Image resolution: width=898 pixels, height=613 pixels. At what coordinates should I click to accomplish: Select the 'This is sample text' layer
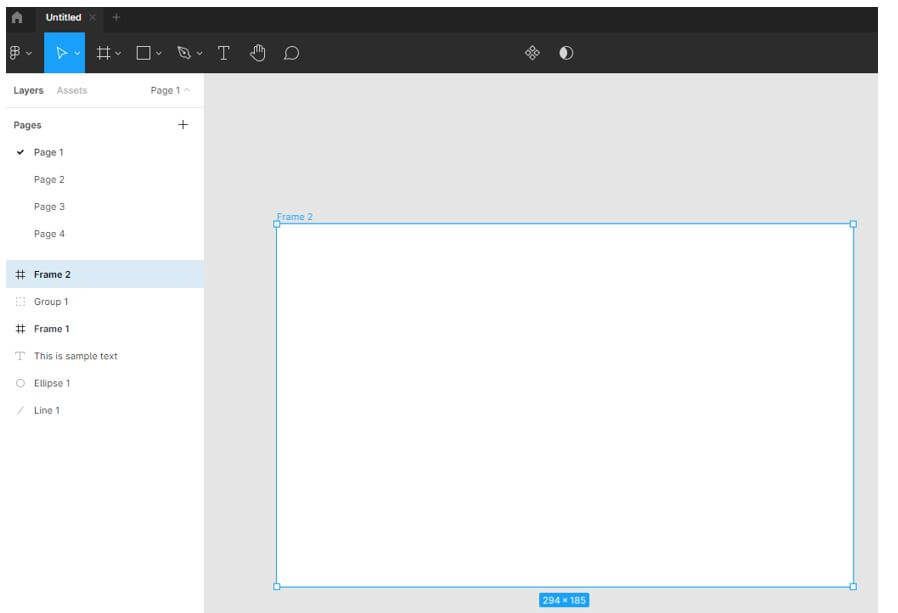click(105, 356)
